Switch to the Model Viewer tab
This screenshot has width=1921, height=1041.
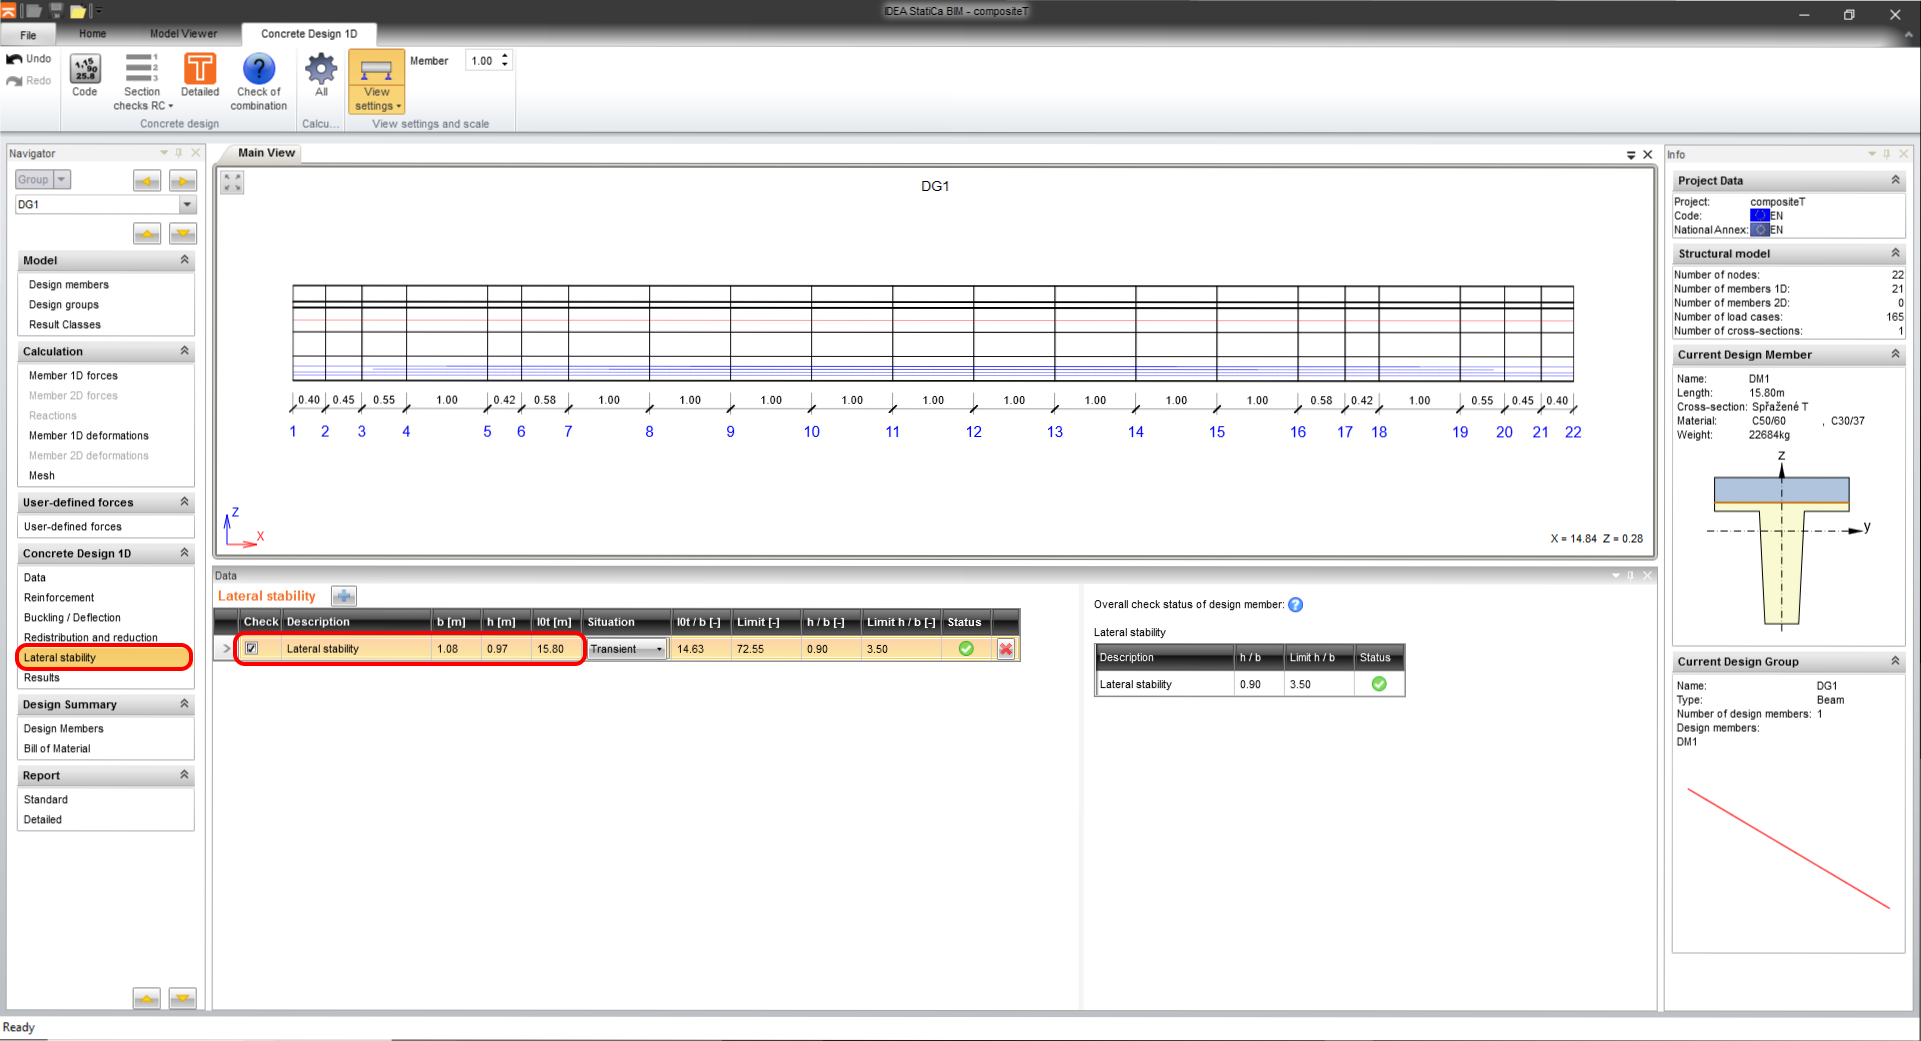tap(183, 33)
